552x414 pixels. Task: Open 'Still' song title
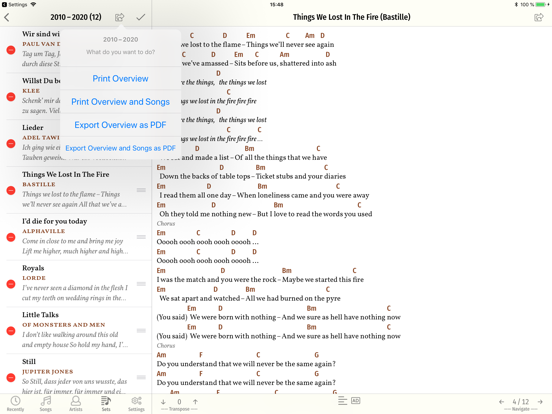click(x=29, y=362)
